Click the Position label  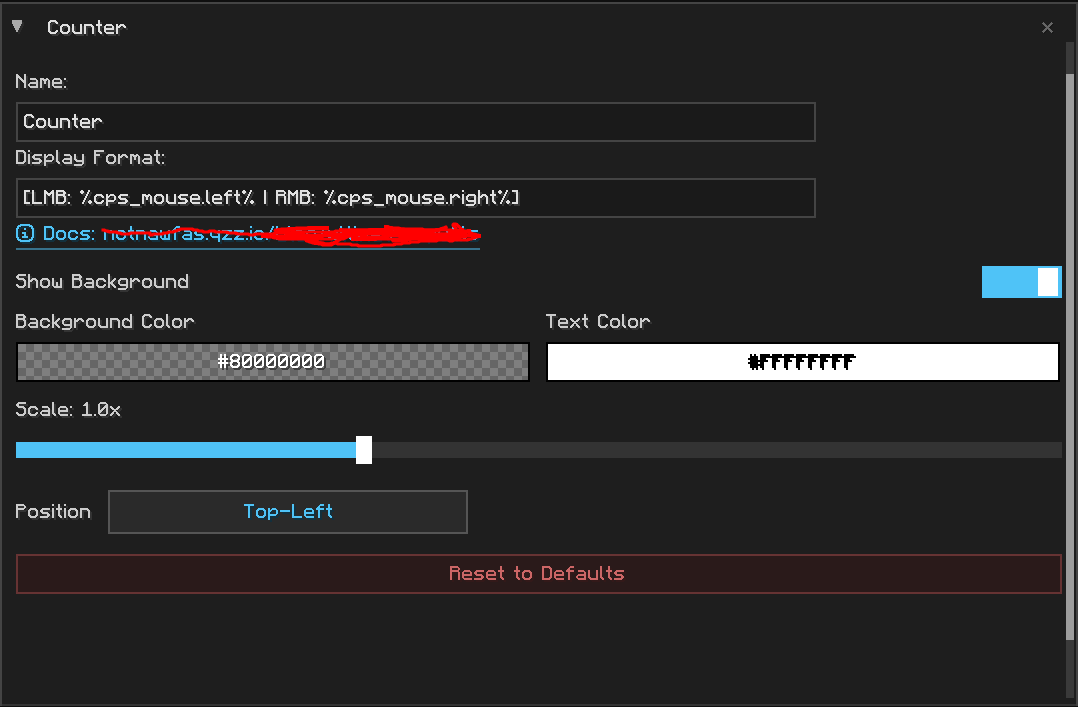(x=53, y=512)
